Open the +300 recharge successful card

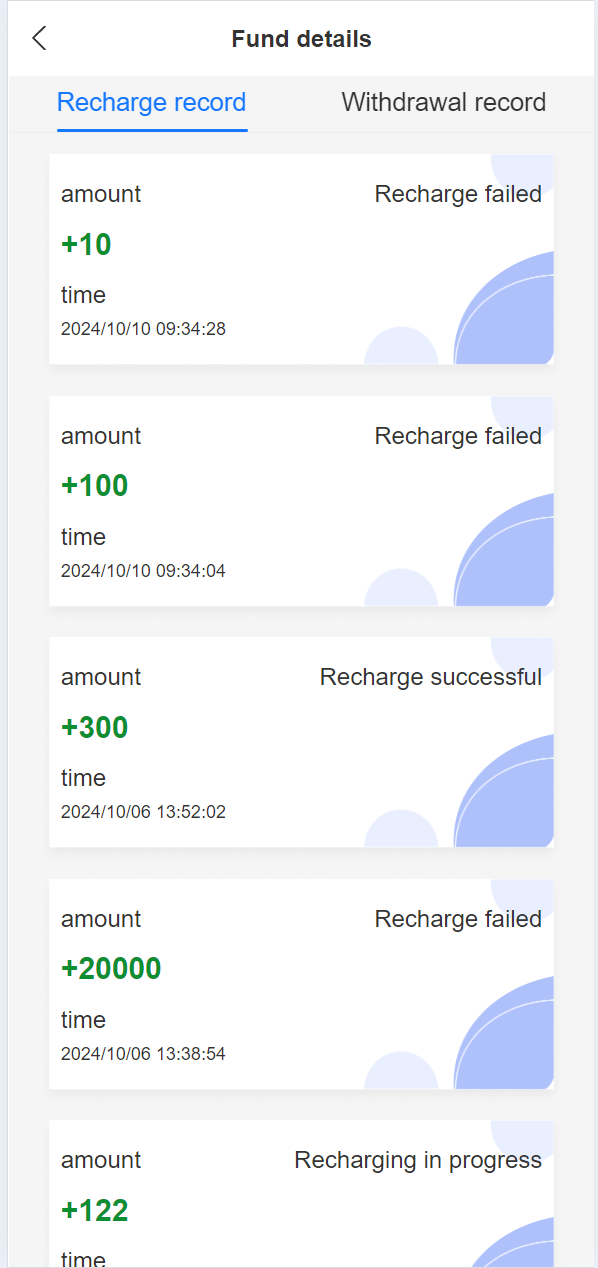[x=301, y=743]
